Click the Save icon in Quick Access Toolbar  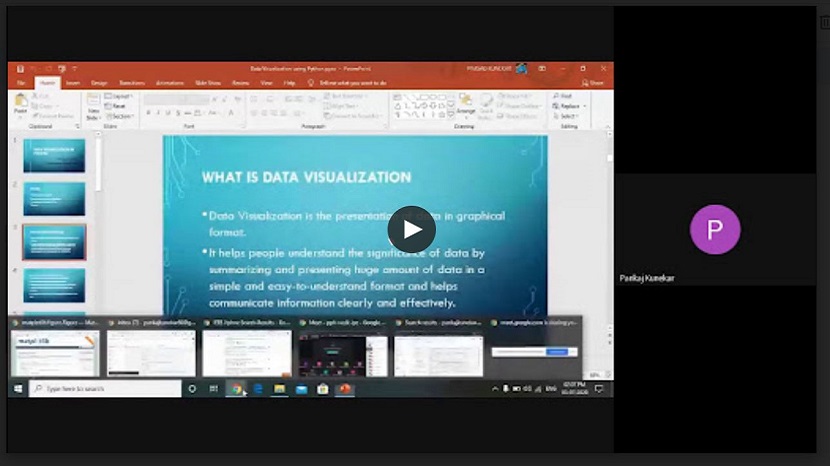click(20, 69)
